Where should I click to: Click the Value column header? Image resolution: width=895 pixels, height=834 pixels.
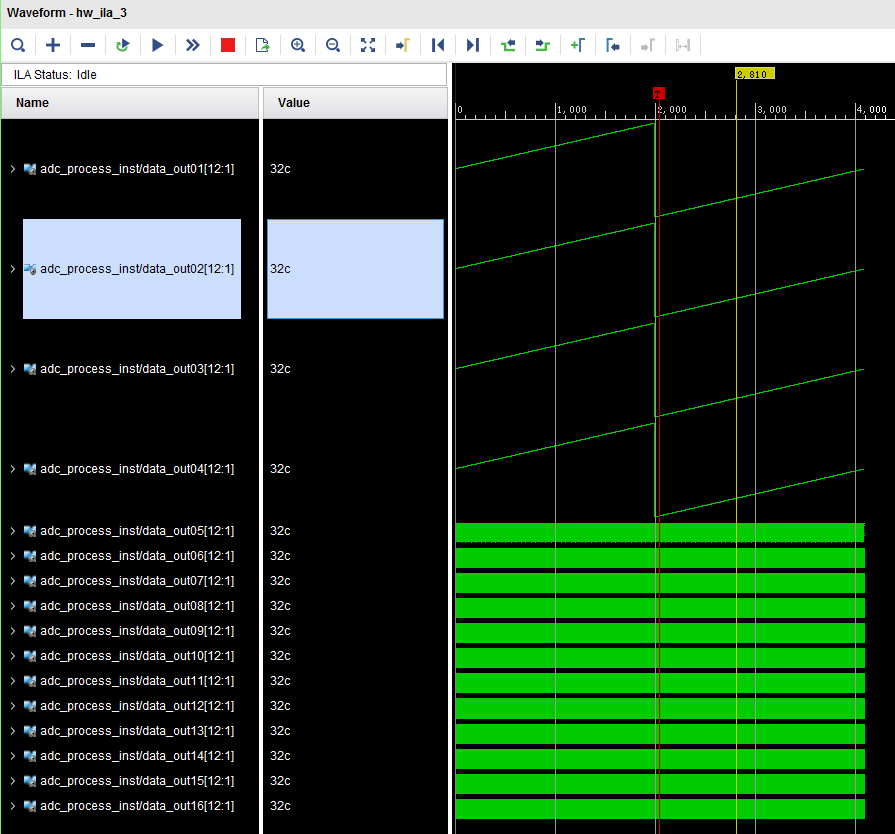click(x=355, y=103)
